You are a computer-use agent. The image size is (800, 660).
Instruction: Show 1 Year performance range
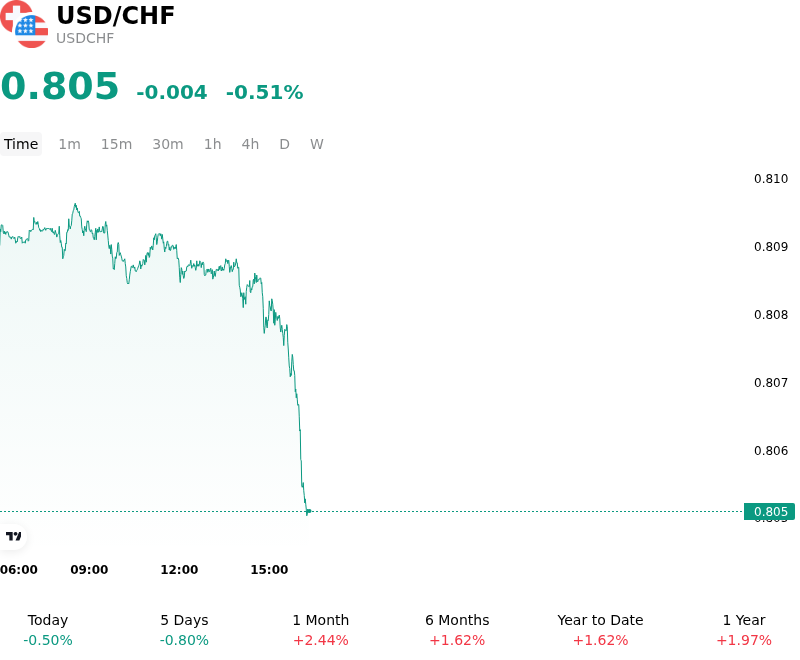(744, 630)
